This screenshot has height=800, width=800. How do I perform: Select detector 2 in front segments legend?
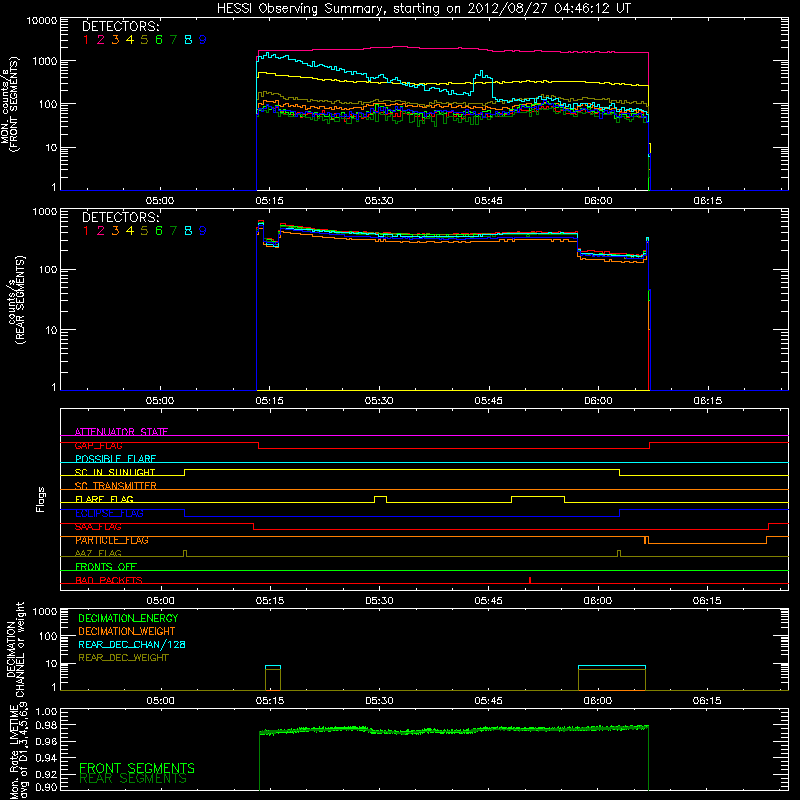tap(101, 40)
